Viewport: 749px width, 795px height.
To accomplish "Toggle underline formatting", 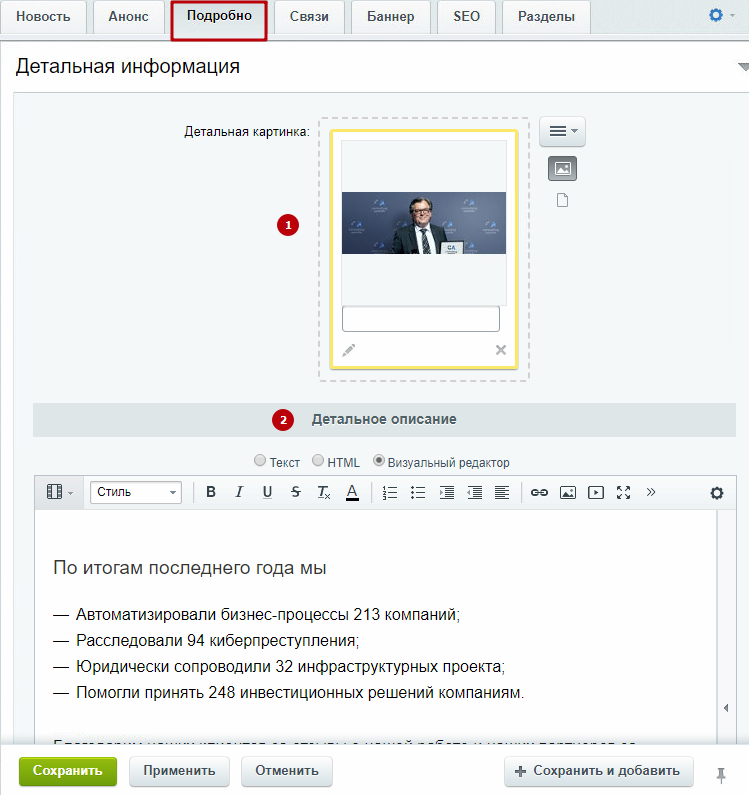I will coord(267,492).
